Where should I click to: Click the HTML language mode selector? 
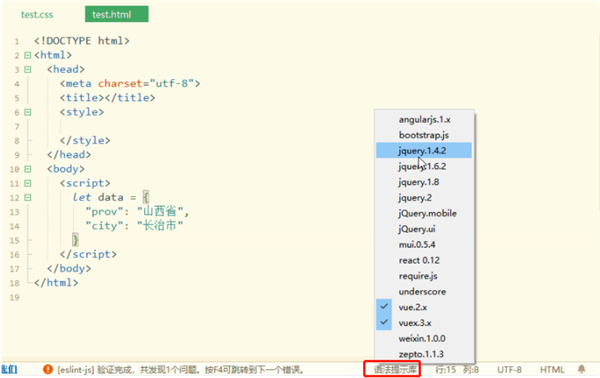coord(552,370)
